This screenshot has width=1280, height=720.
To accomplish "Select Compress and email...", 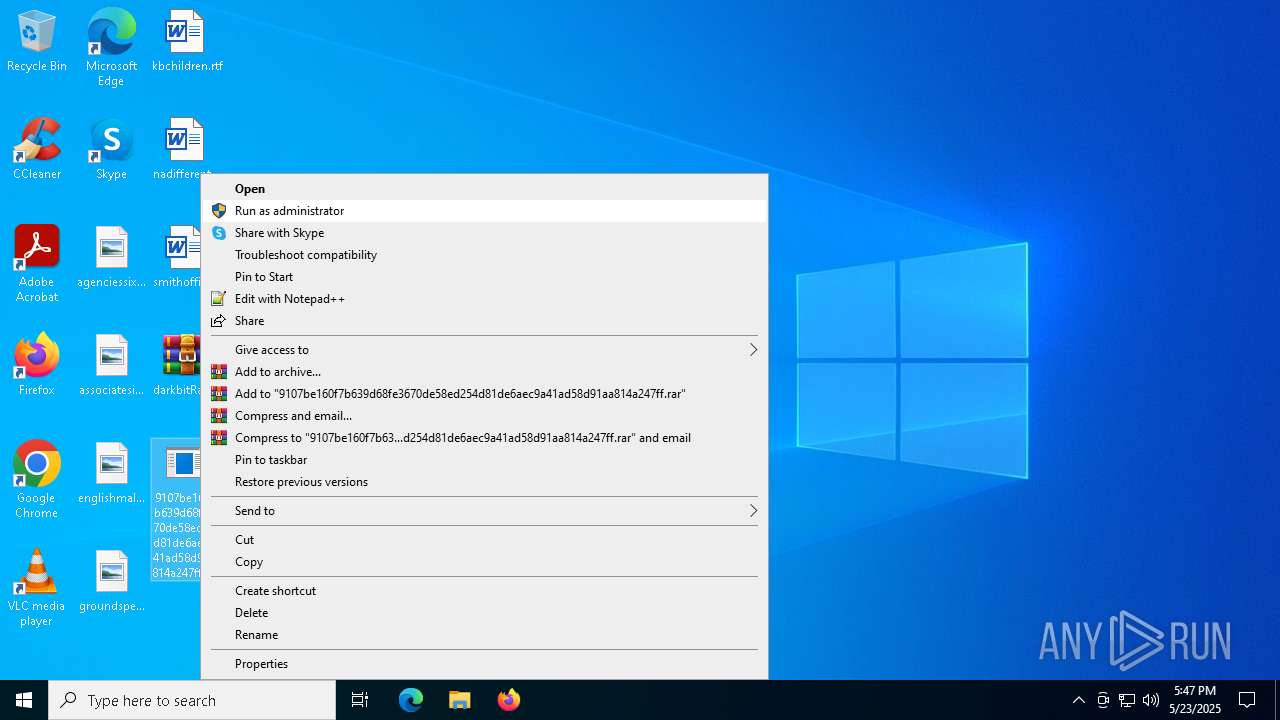I will [484, 416].
